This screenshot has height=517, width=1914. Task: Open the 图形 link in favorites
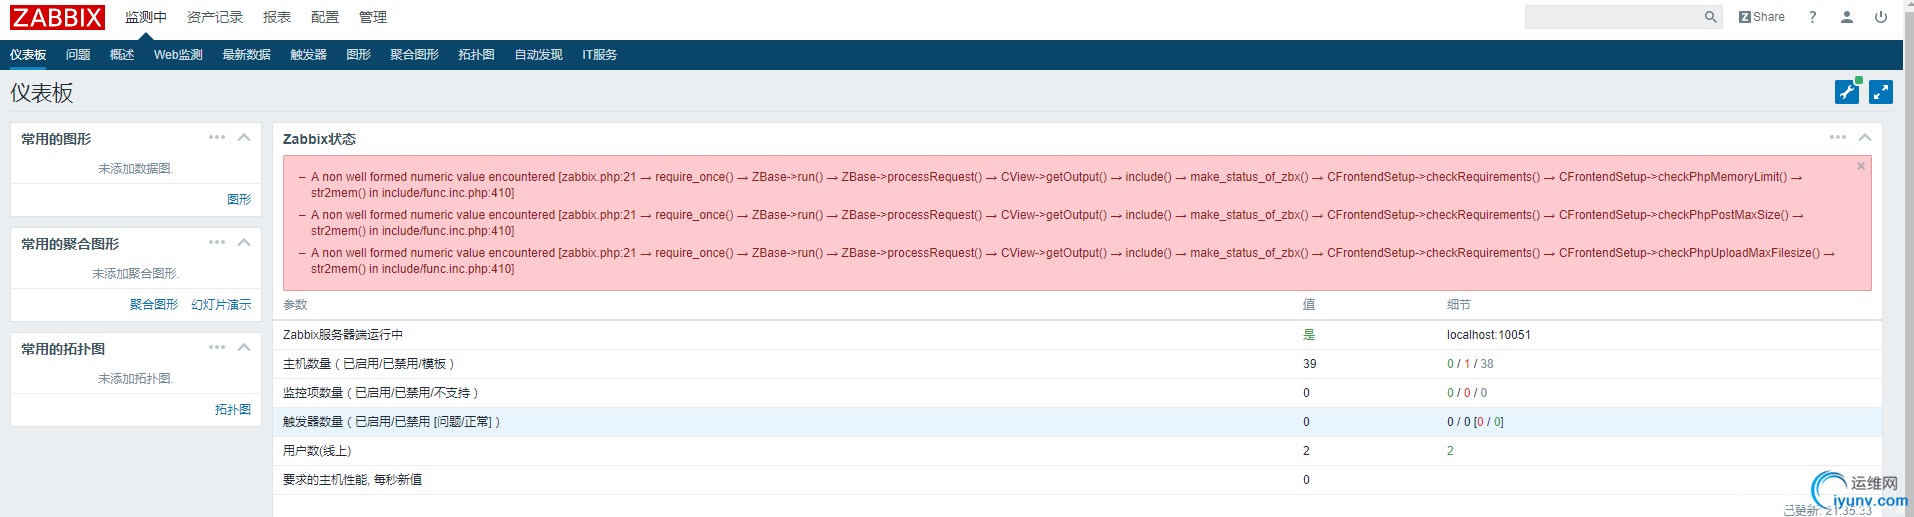pyautogui.click(x=239, y=200)
